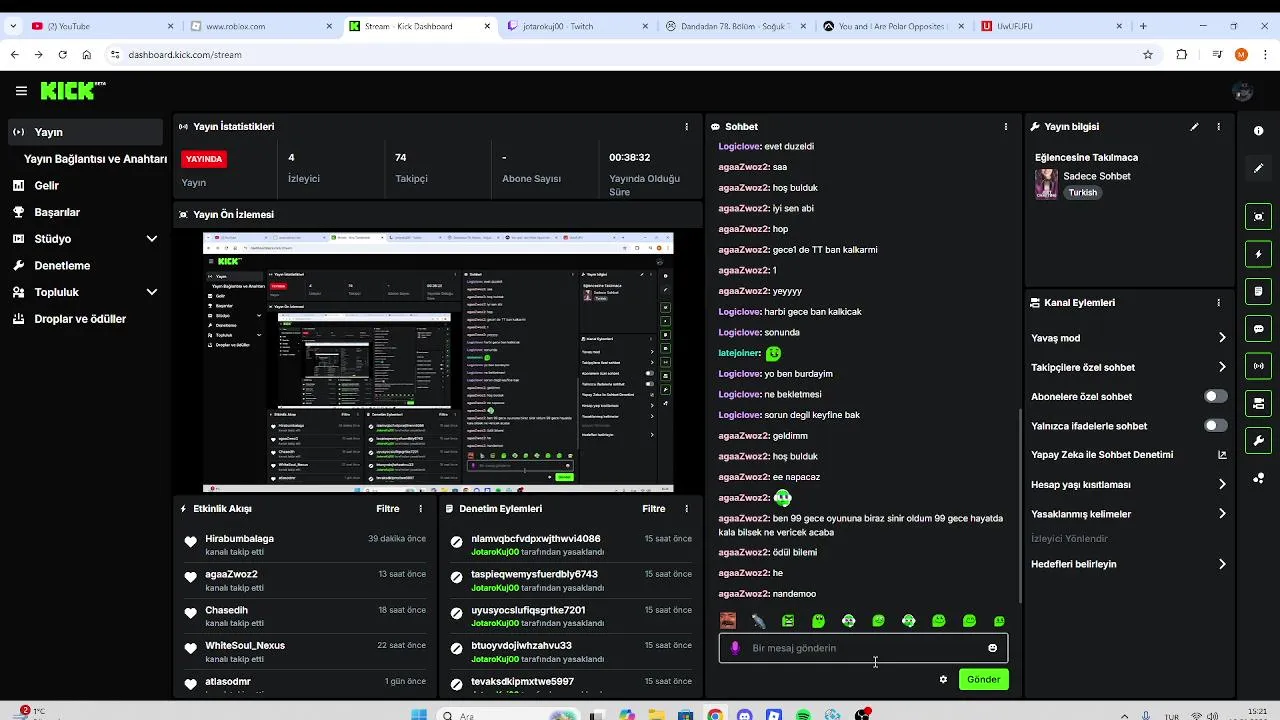The image size is (1280, 720).
Task: Click the Bir mesaj gönderin chat input
Action: (x=863, y=648)
